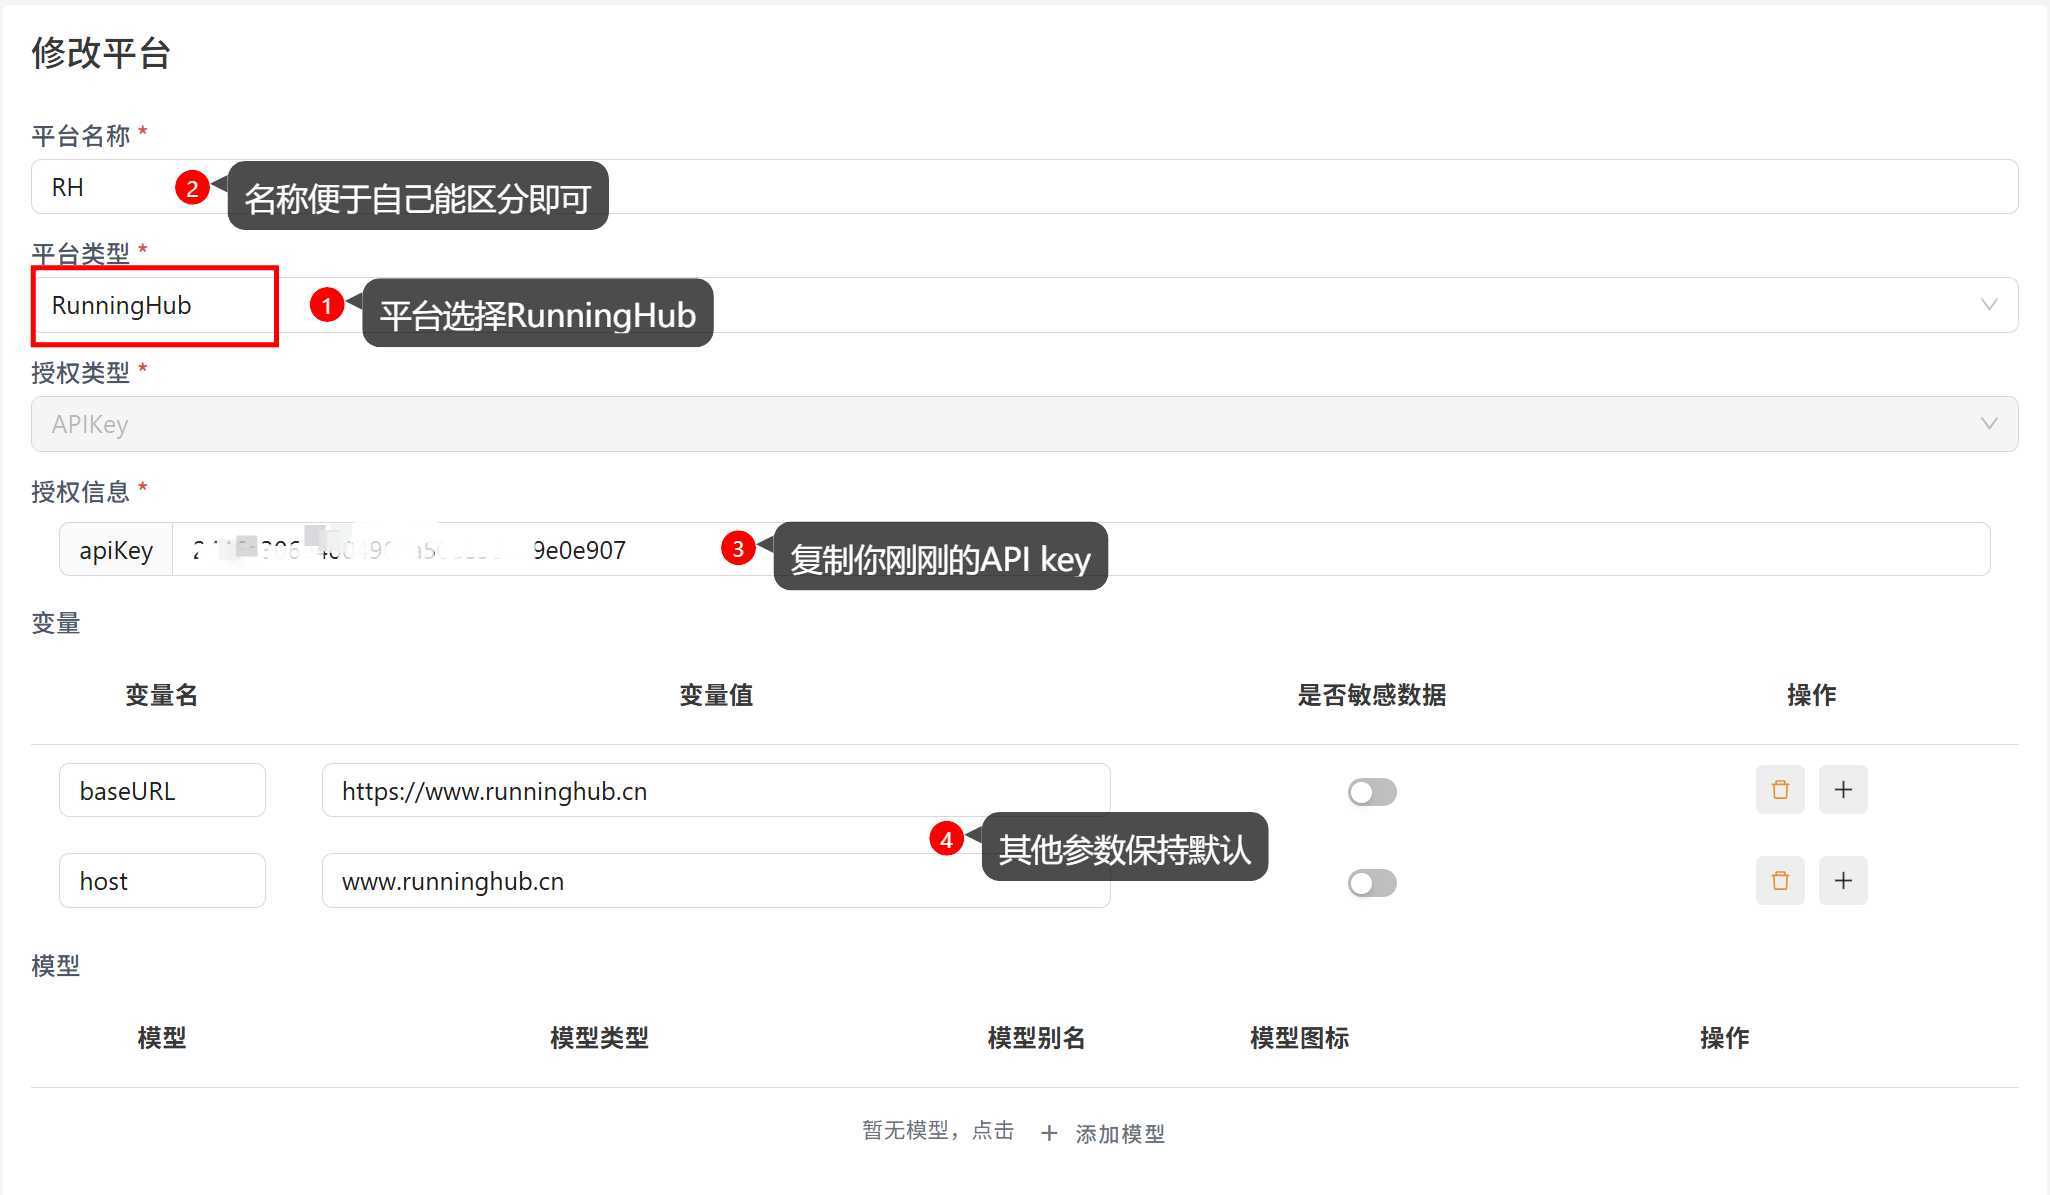The width and height of the screenshot is (2050, 1195).
Task: Click the 变量名 column header
Action: (x=161, y=695)
